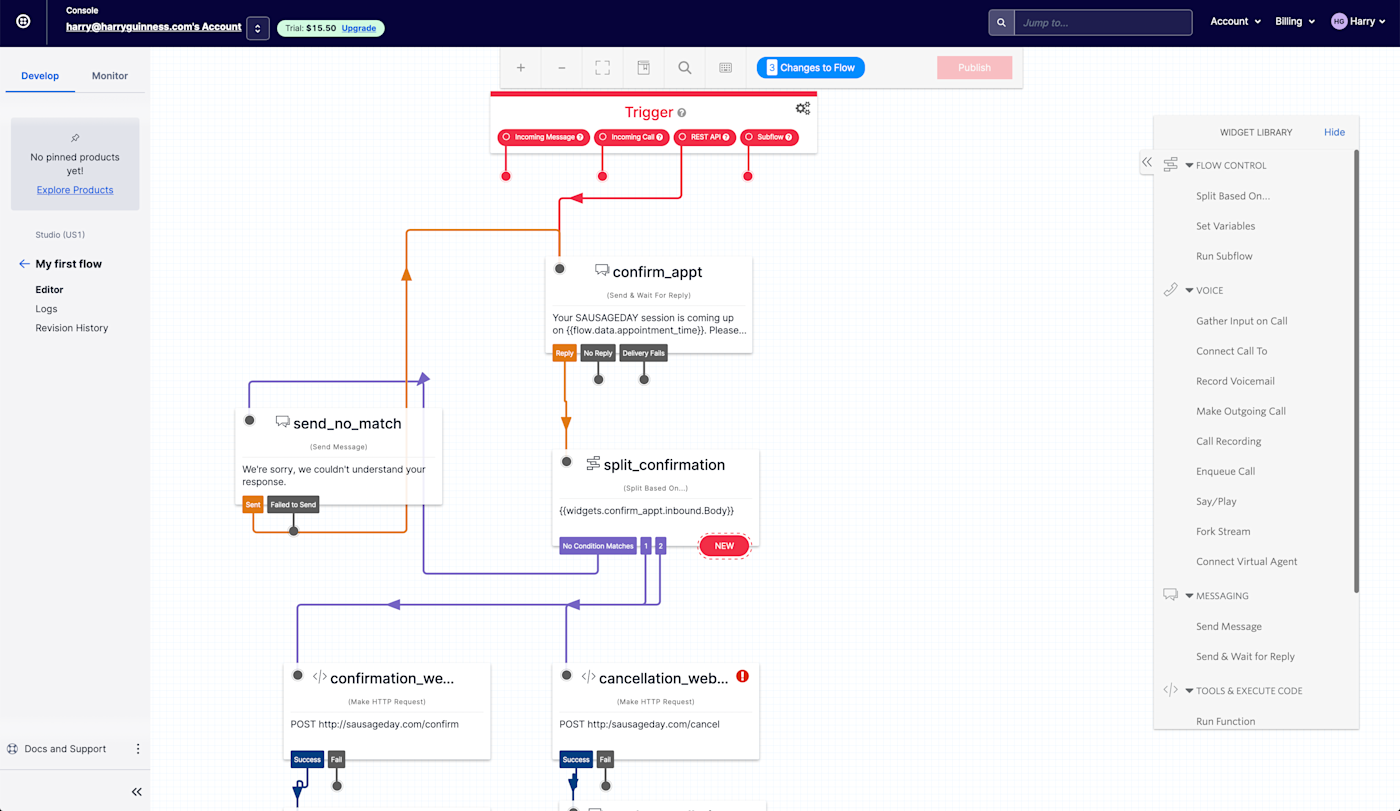The image size is (1400, 811).
Task: Select the Subflow trigger pill
Action: pyautogui.click(x=770, y=137)
